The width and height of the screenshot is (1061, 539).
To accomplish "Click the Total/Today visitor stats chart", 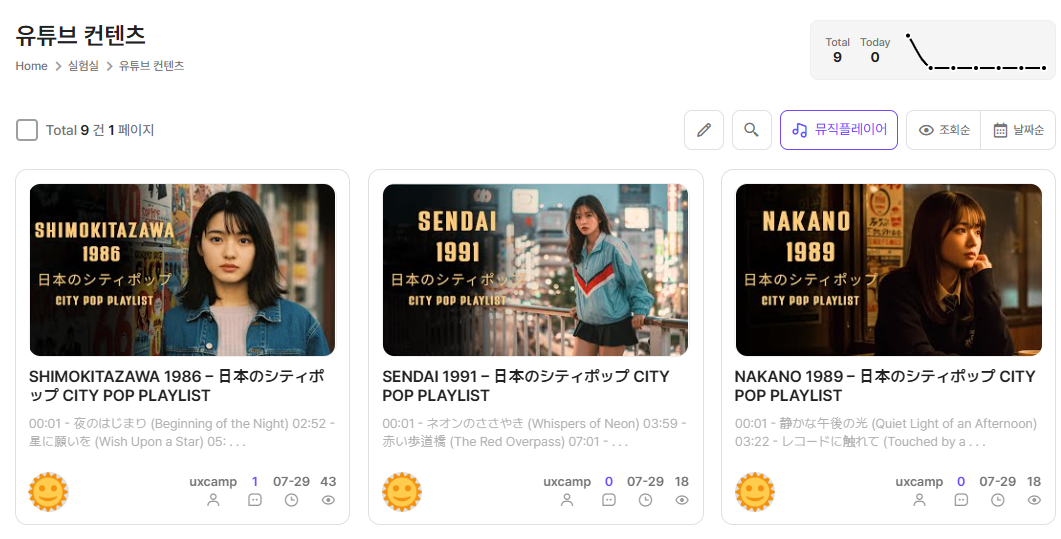I will coord(932,50).
